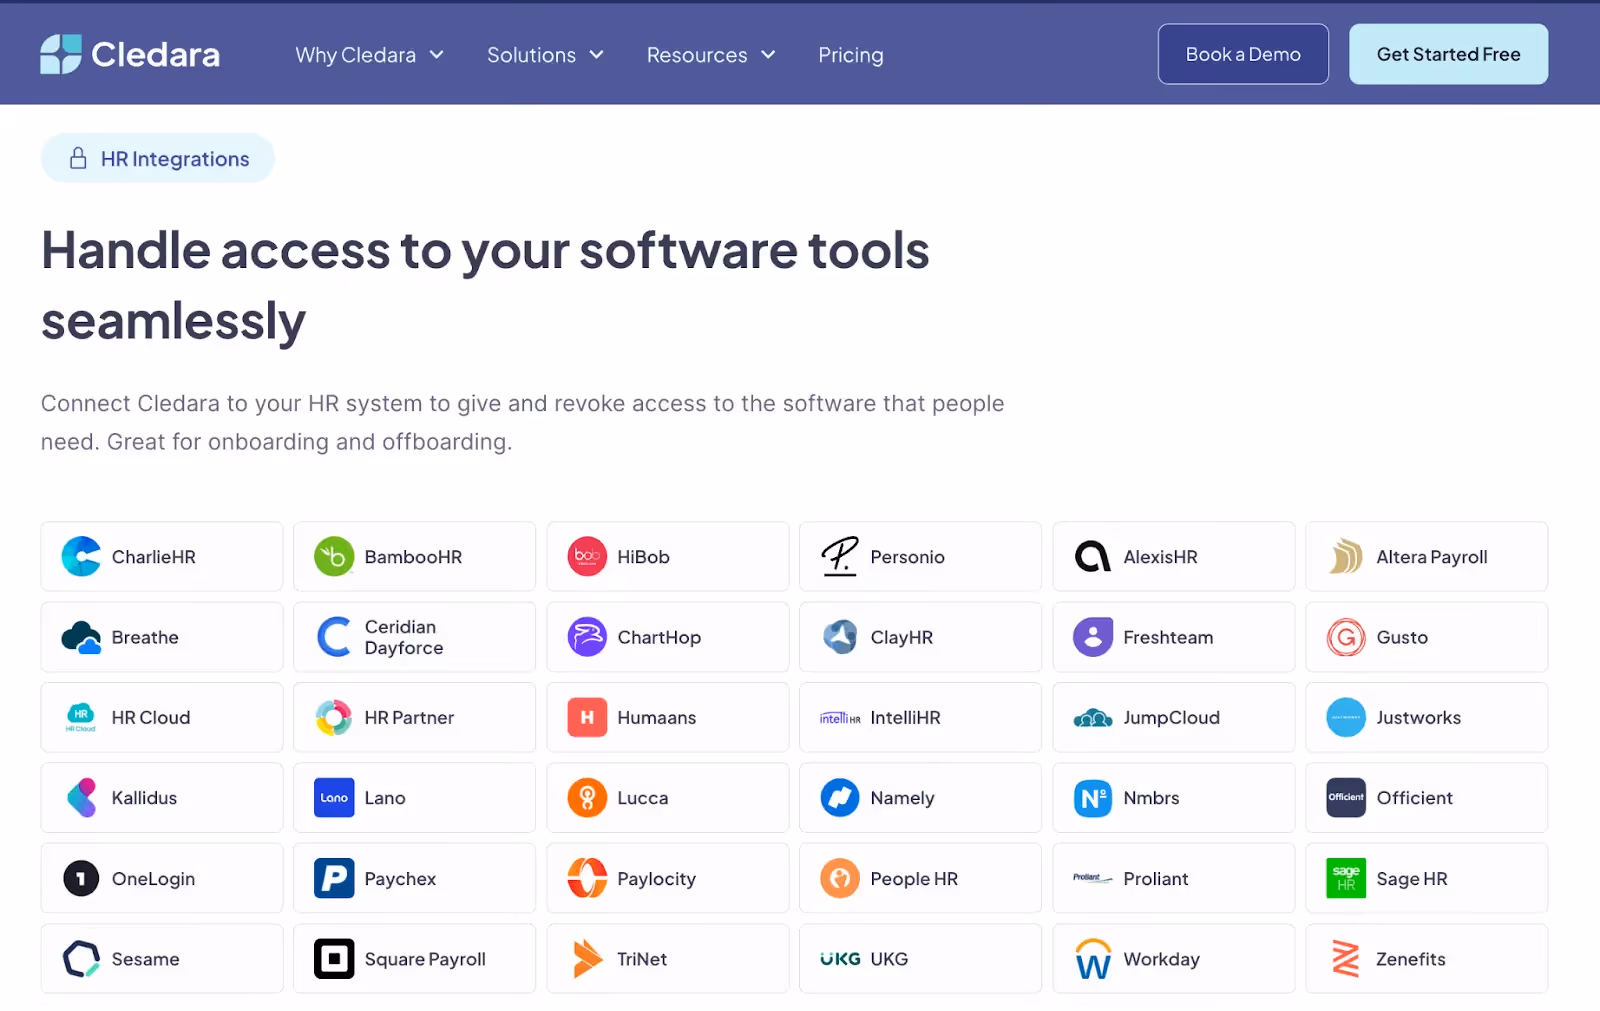Click the Workday W logo
Viewport: 1600px width, 1011px height.
(x=1093, y=959)
